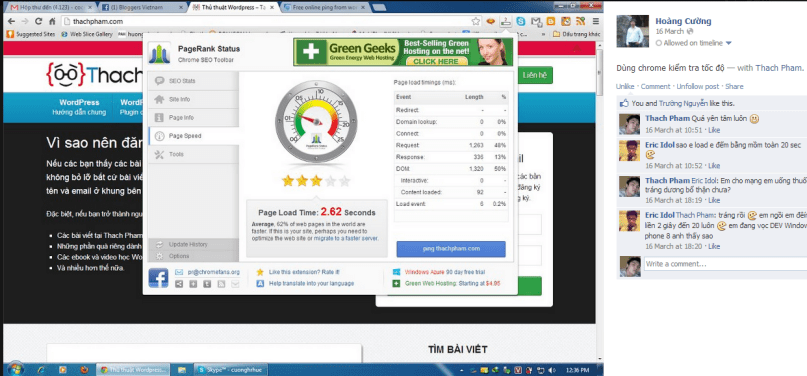
Task: Open the WordPress Hướng dẫn chung nav item
Action: [79, 107]
